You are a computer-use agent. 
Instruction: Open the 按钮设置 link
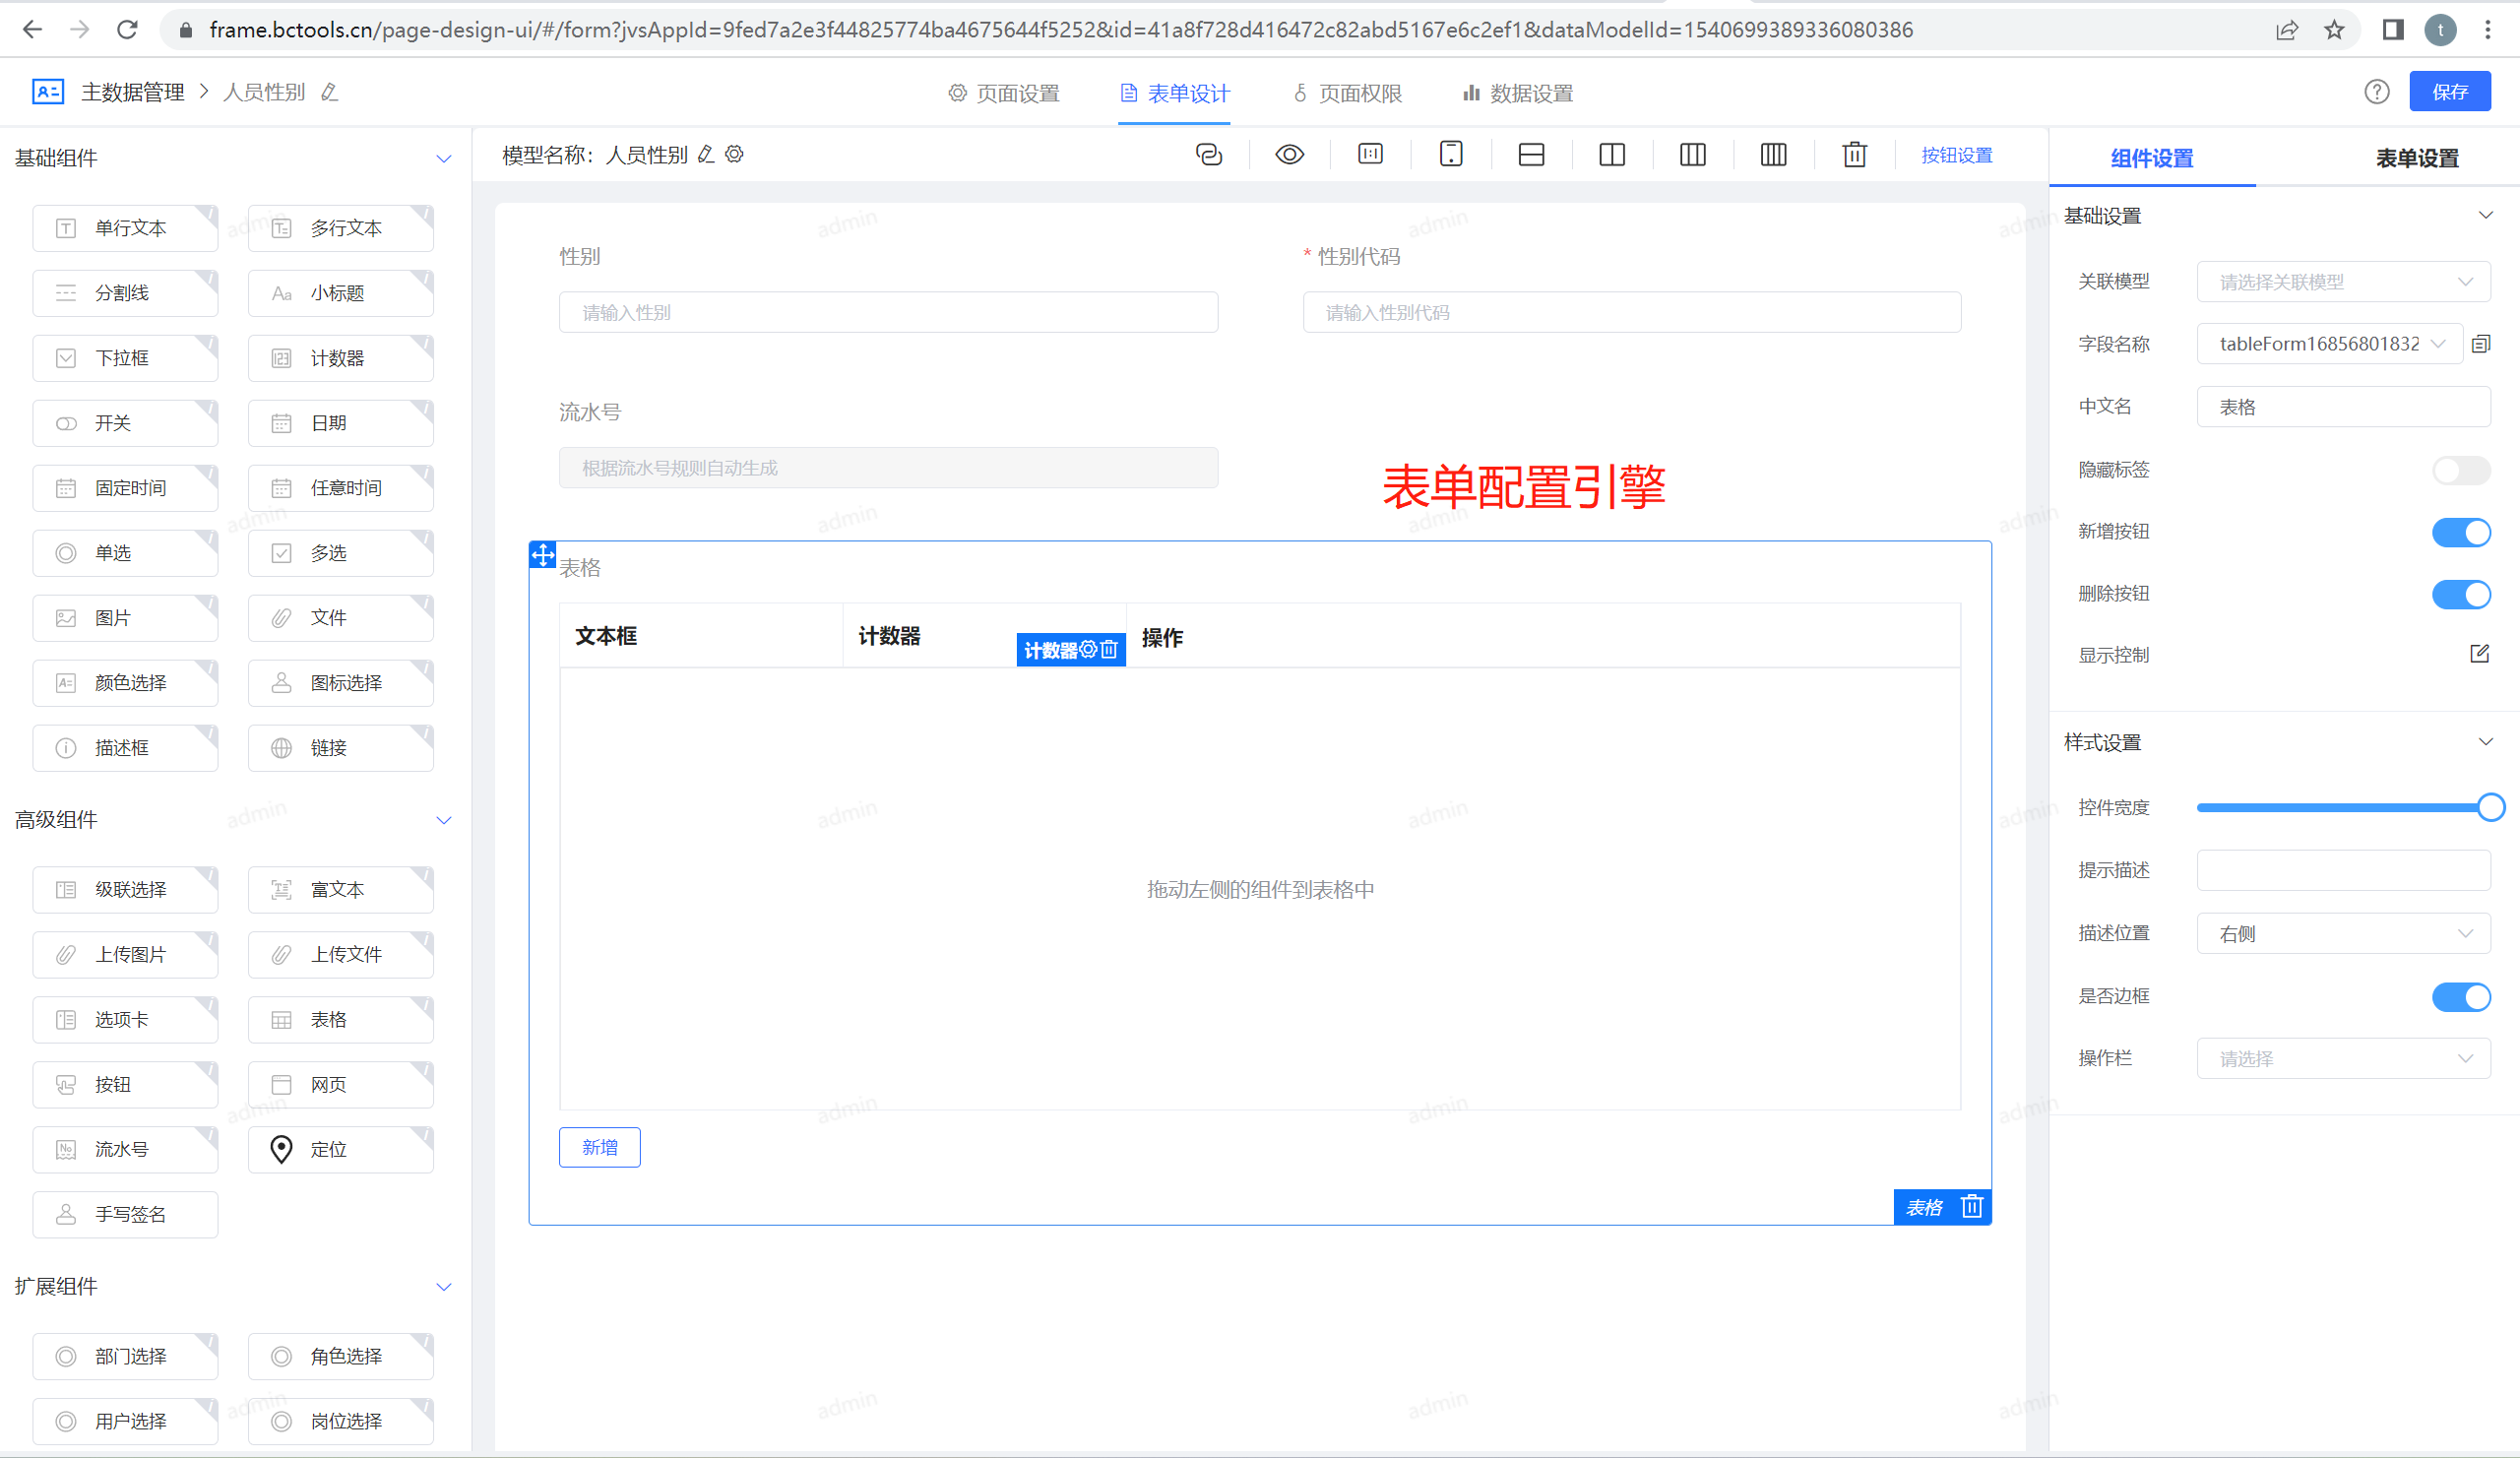pos(1957,155)
